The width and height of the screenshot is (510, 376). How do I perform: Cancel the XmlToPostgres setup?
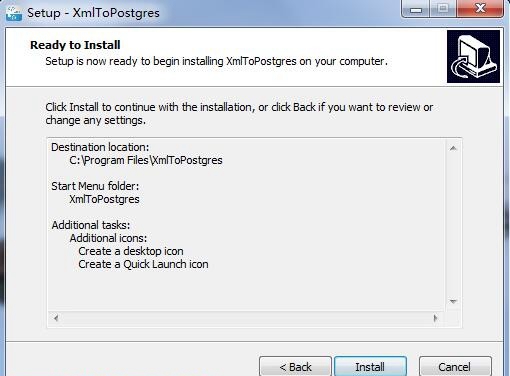[x=455, y=366]
